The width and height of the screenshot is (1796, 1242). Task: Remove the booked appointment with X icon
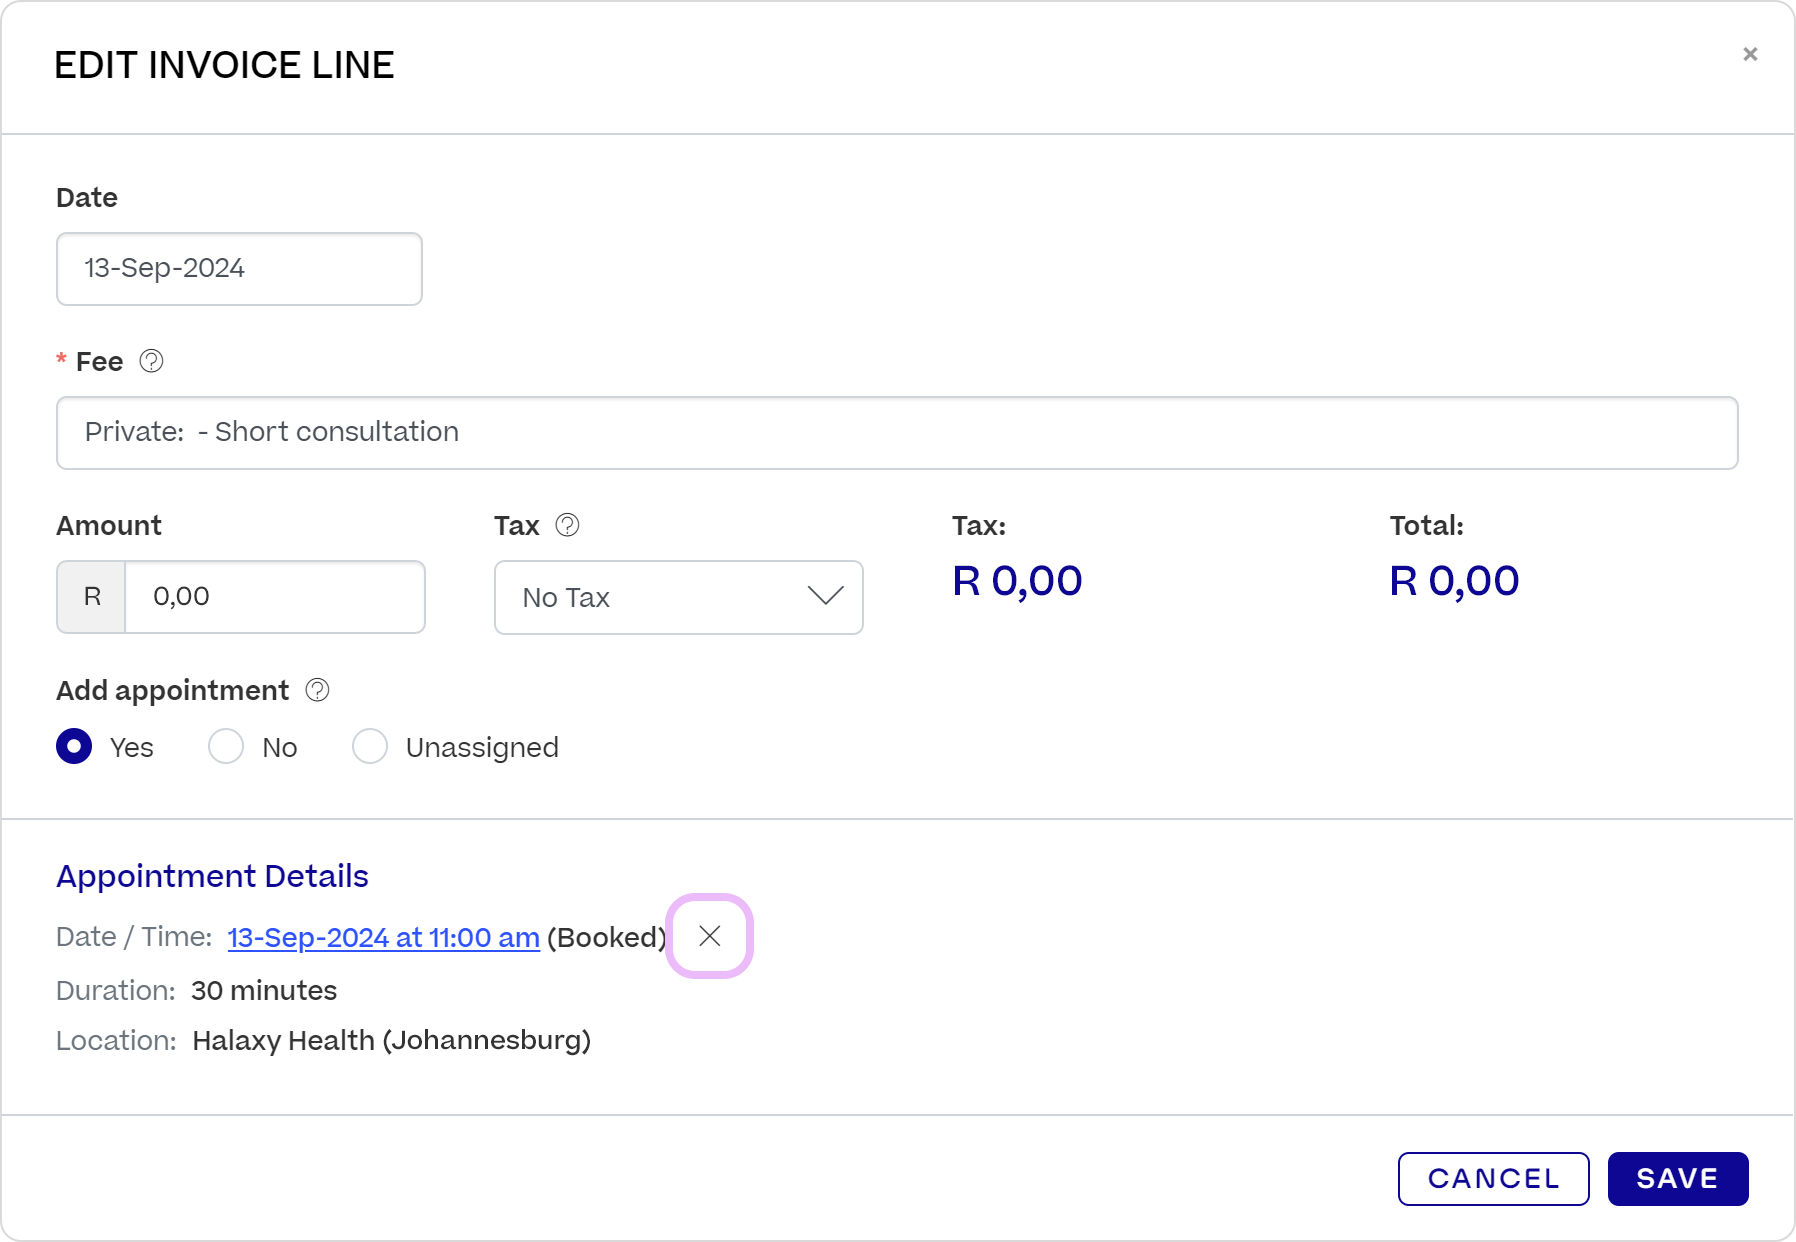coord(710,936)
